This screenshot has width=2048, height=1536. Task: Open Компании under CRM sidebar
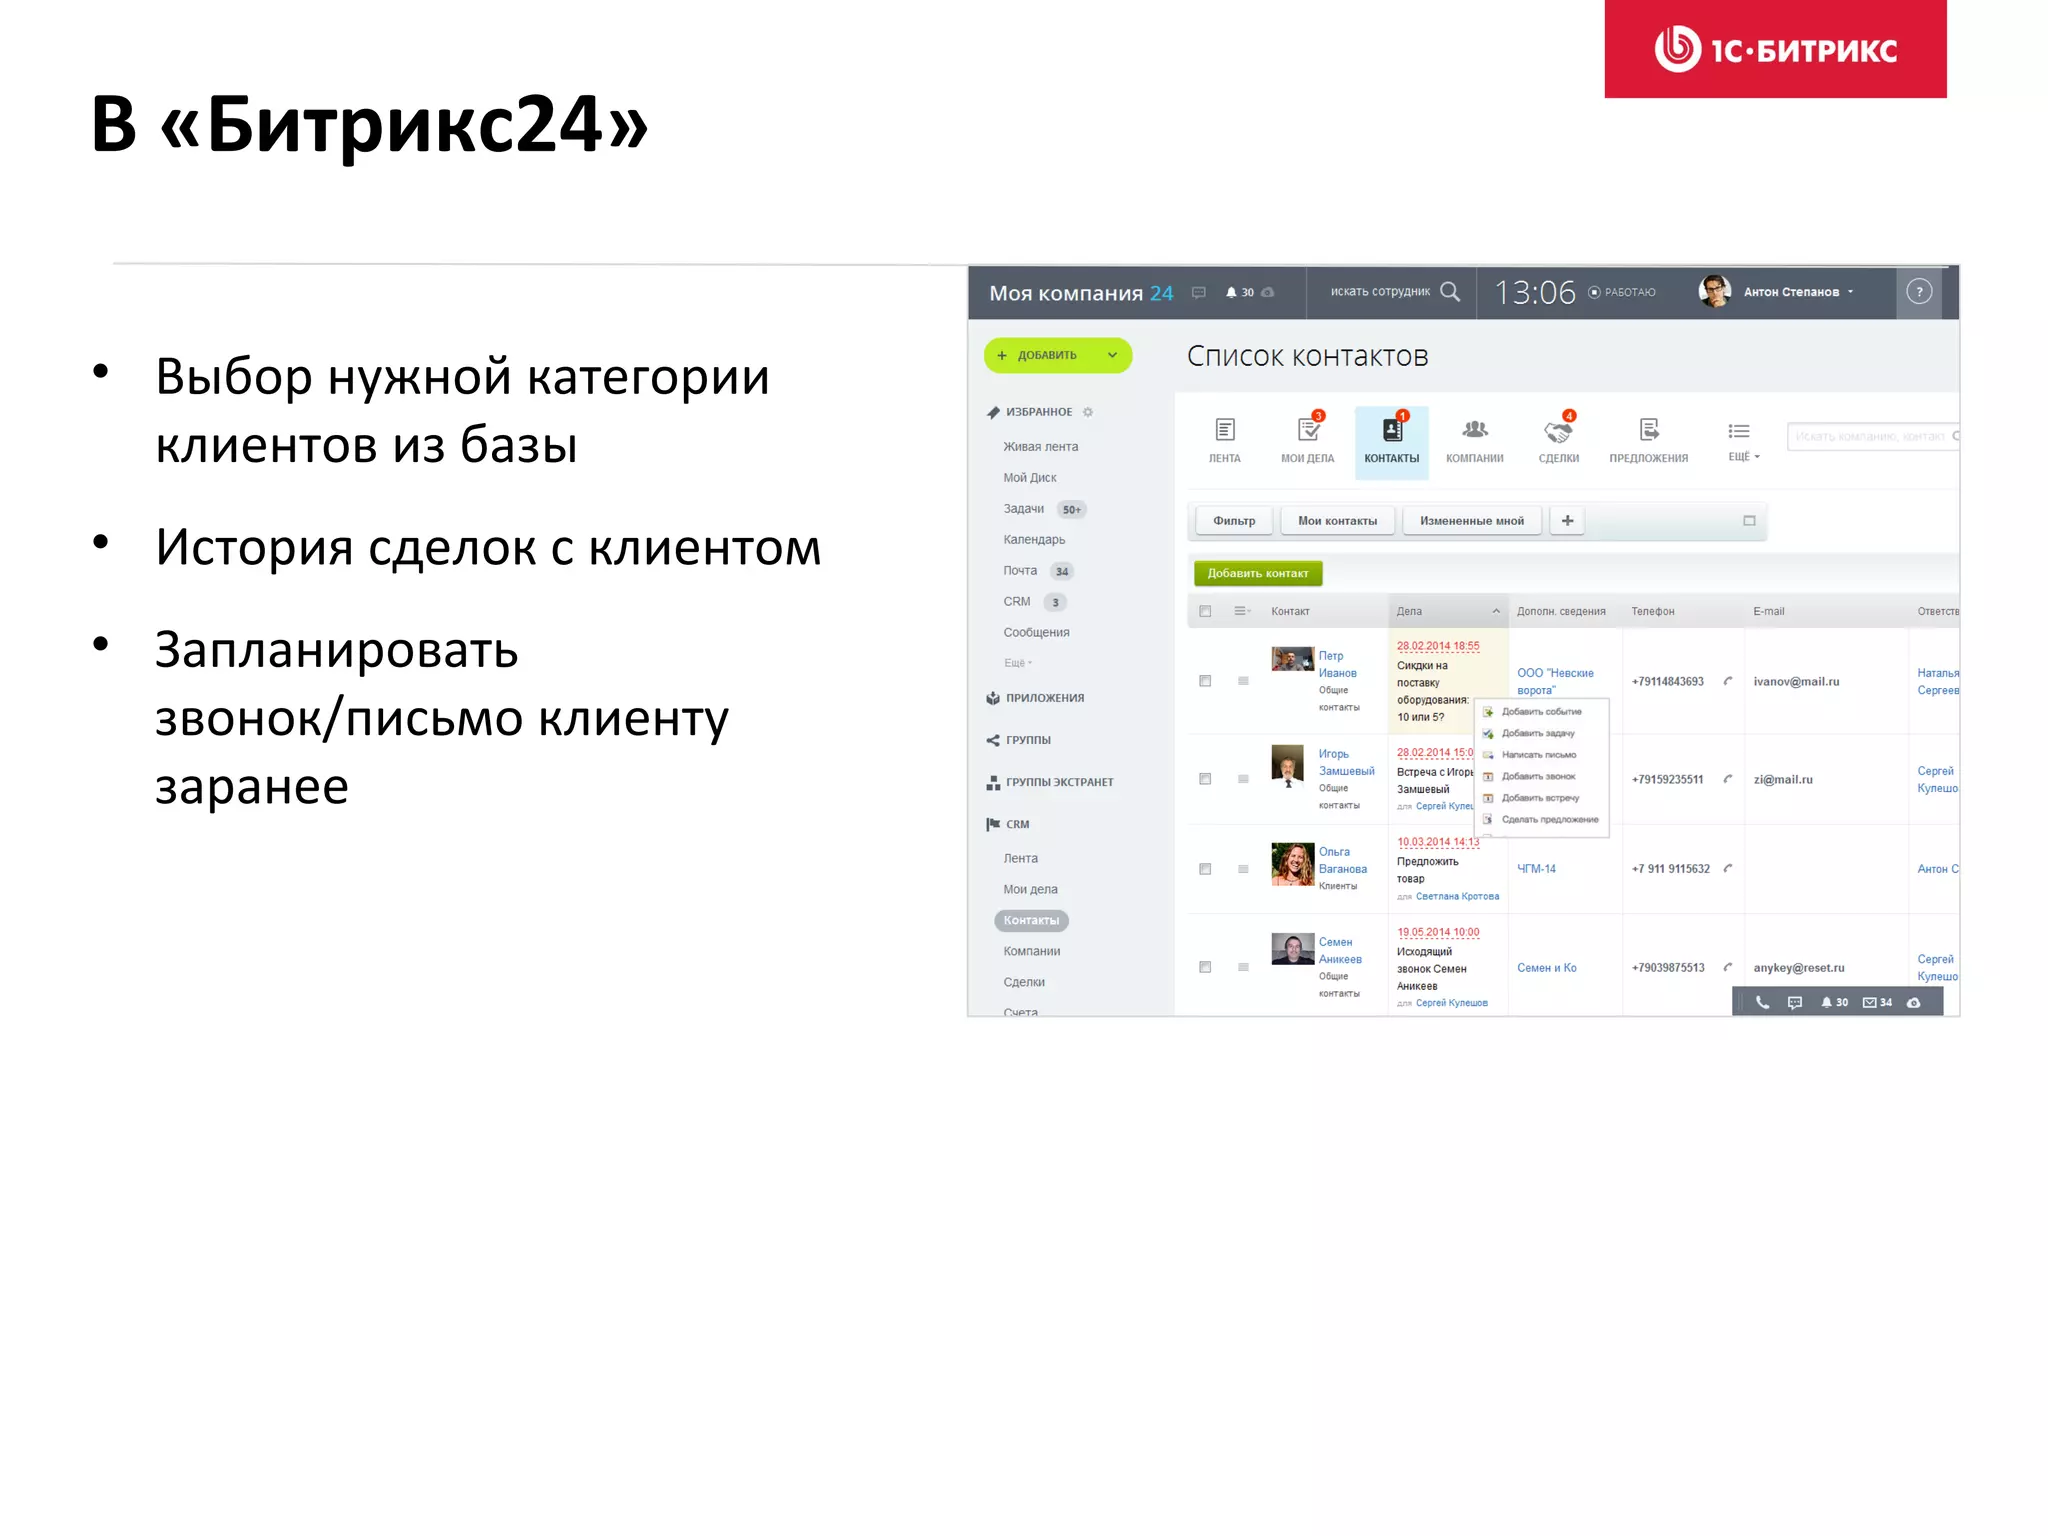(1032, 951)
